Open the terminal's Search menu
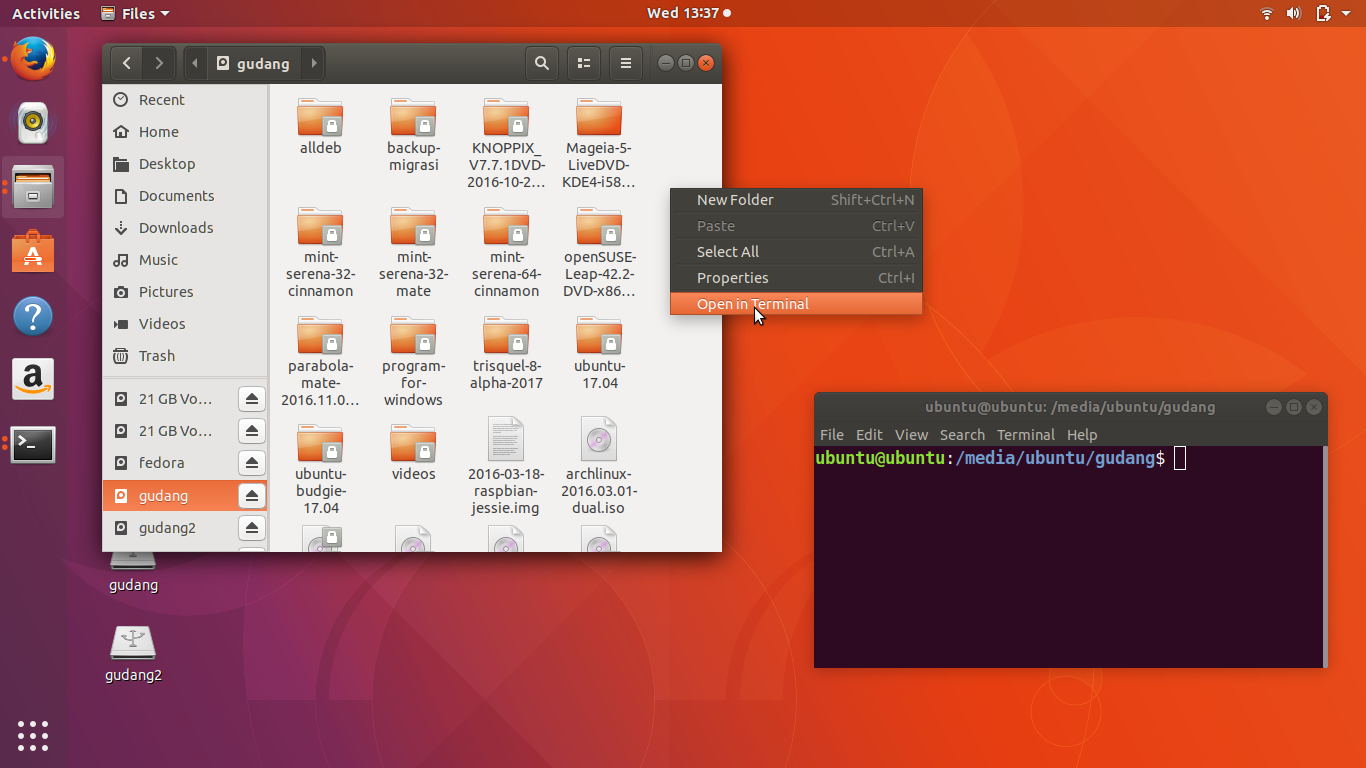 pyautogui.click(x=962, y=435)
